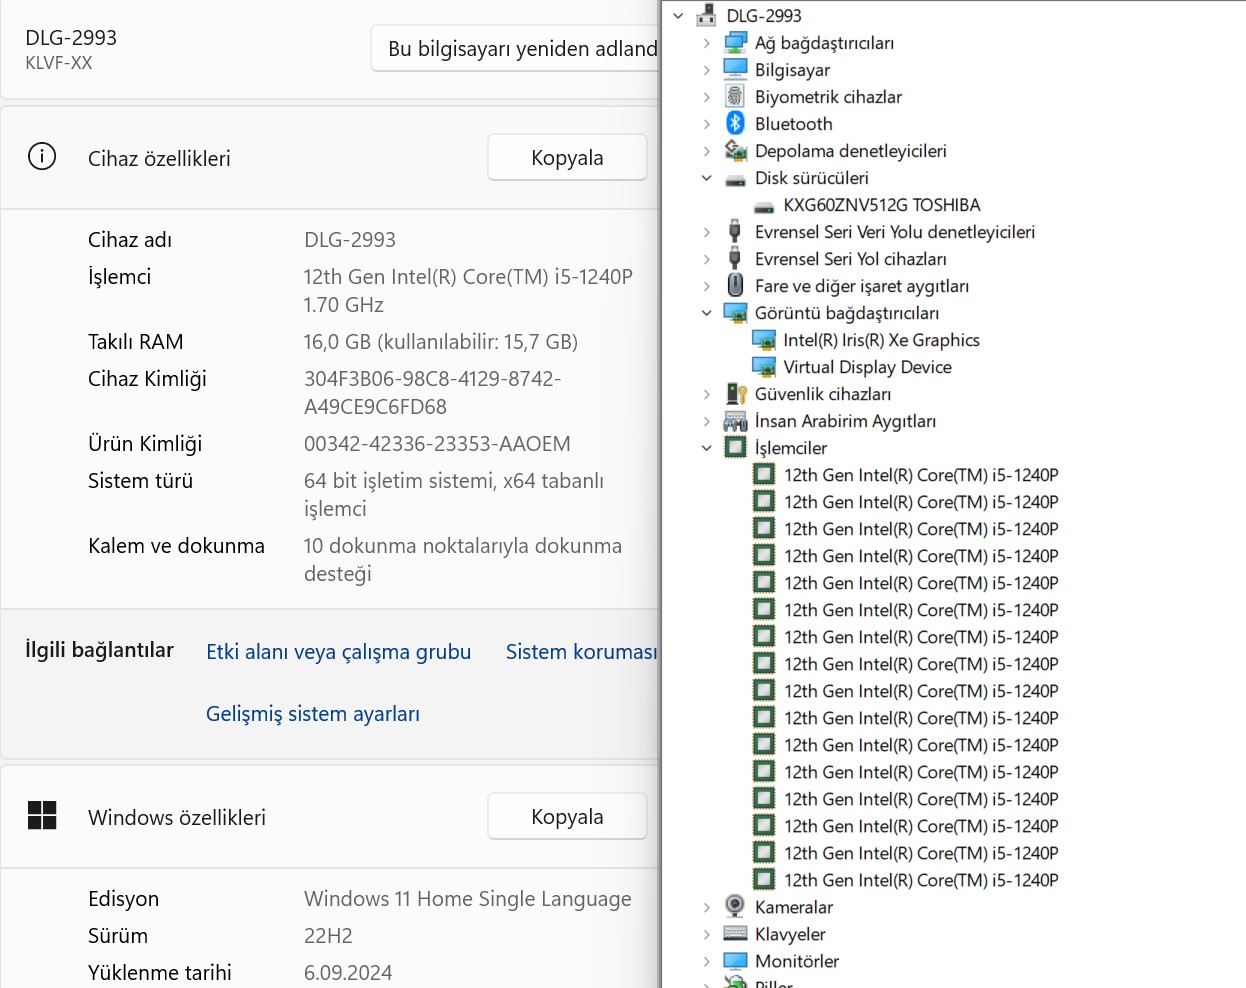The height and width of the screenshot is (988, 1246).
Task: Open the Gelişmiş sistem ayarları link
Action: coord(313,714)
